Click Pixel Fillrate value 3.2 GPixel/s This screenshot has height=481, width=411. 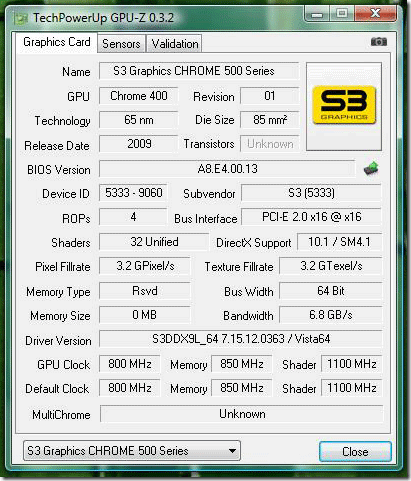pyautogui.click(x=145, y=266)
